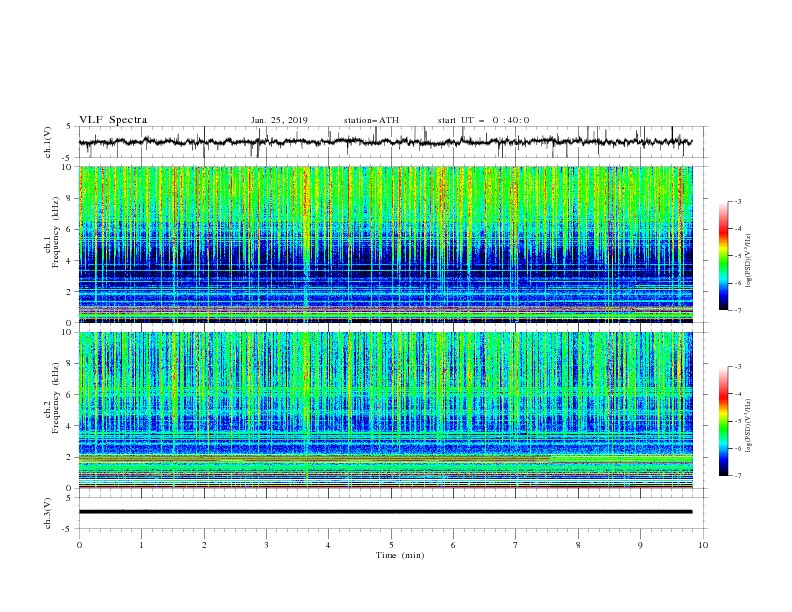Click the "station=ATH" label
This screenshot has width=792, height=612.
click(371, 120)
